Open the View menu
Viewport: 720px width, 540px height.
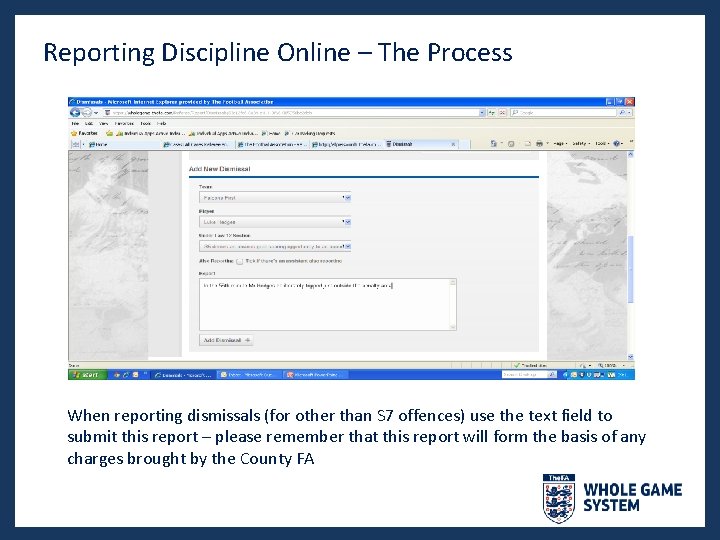pos(104,124)
